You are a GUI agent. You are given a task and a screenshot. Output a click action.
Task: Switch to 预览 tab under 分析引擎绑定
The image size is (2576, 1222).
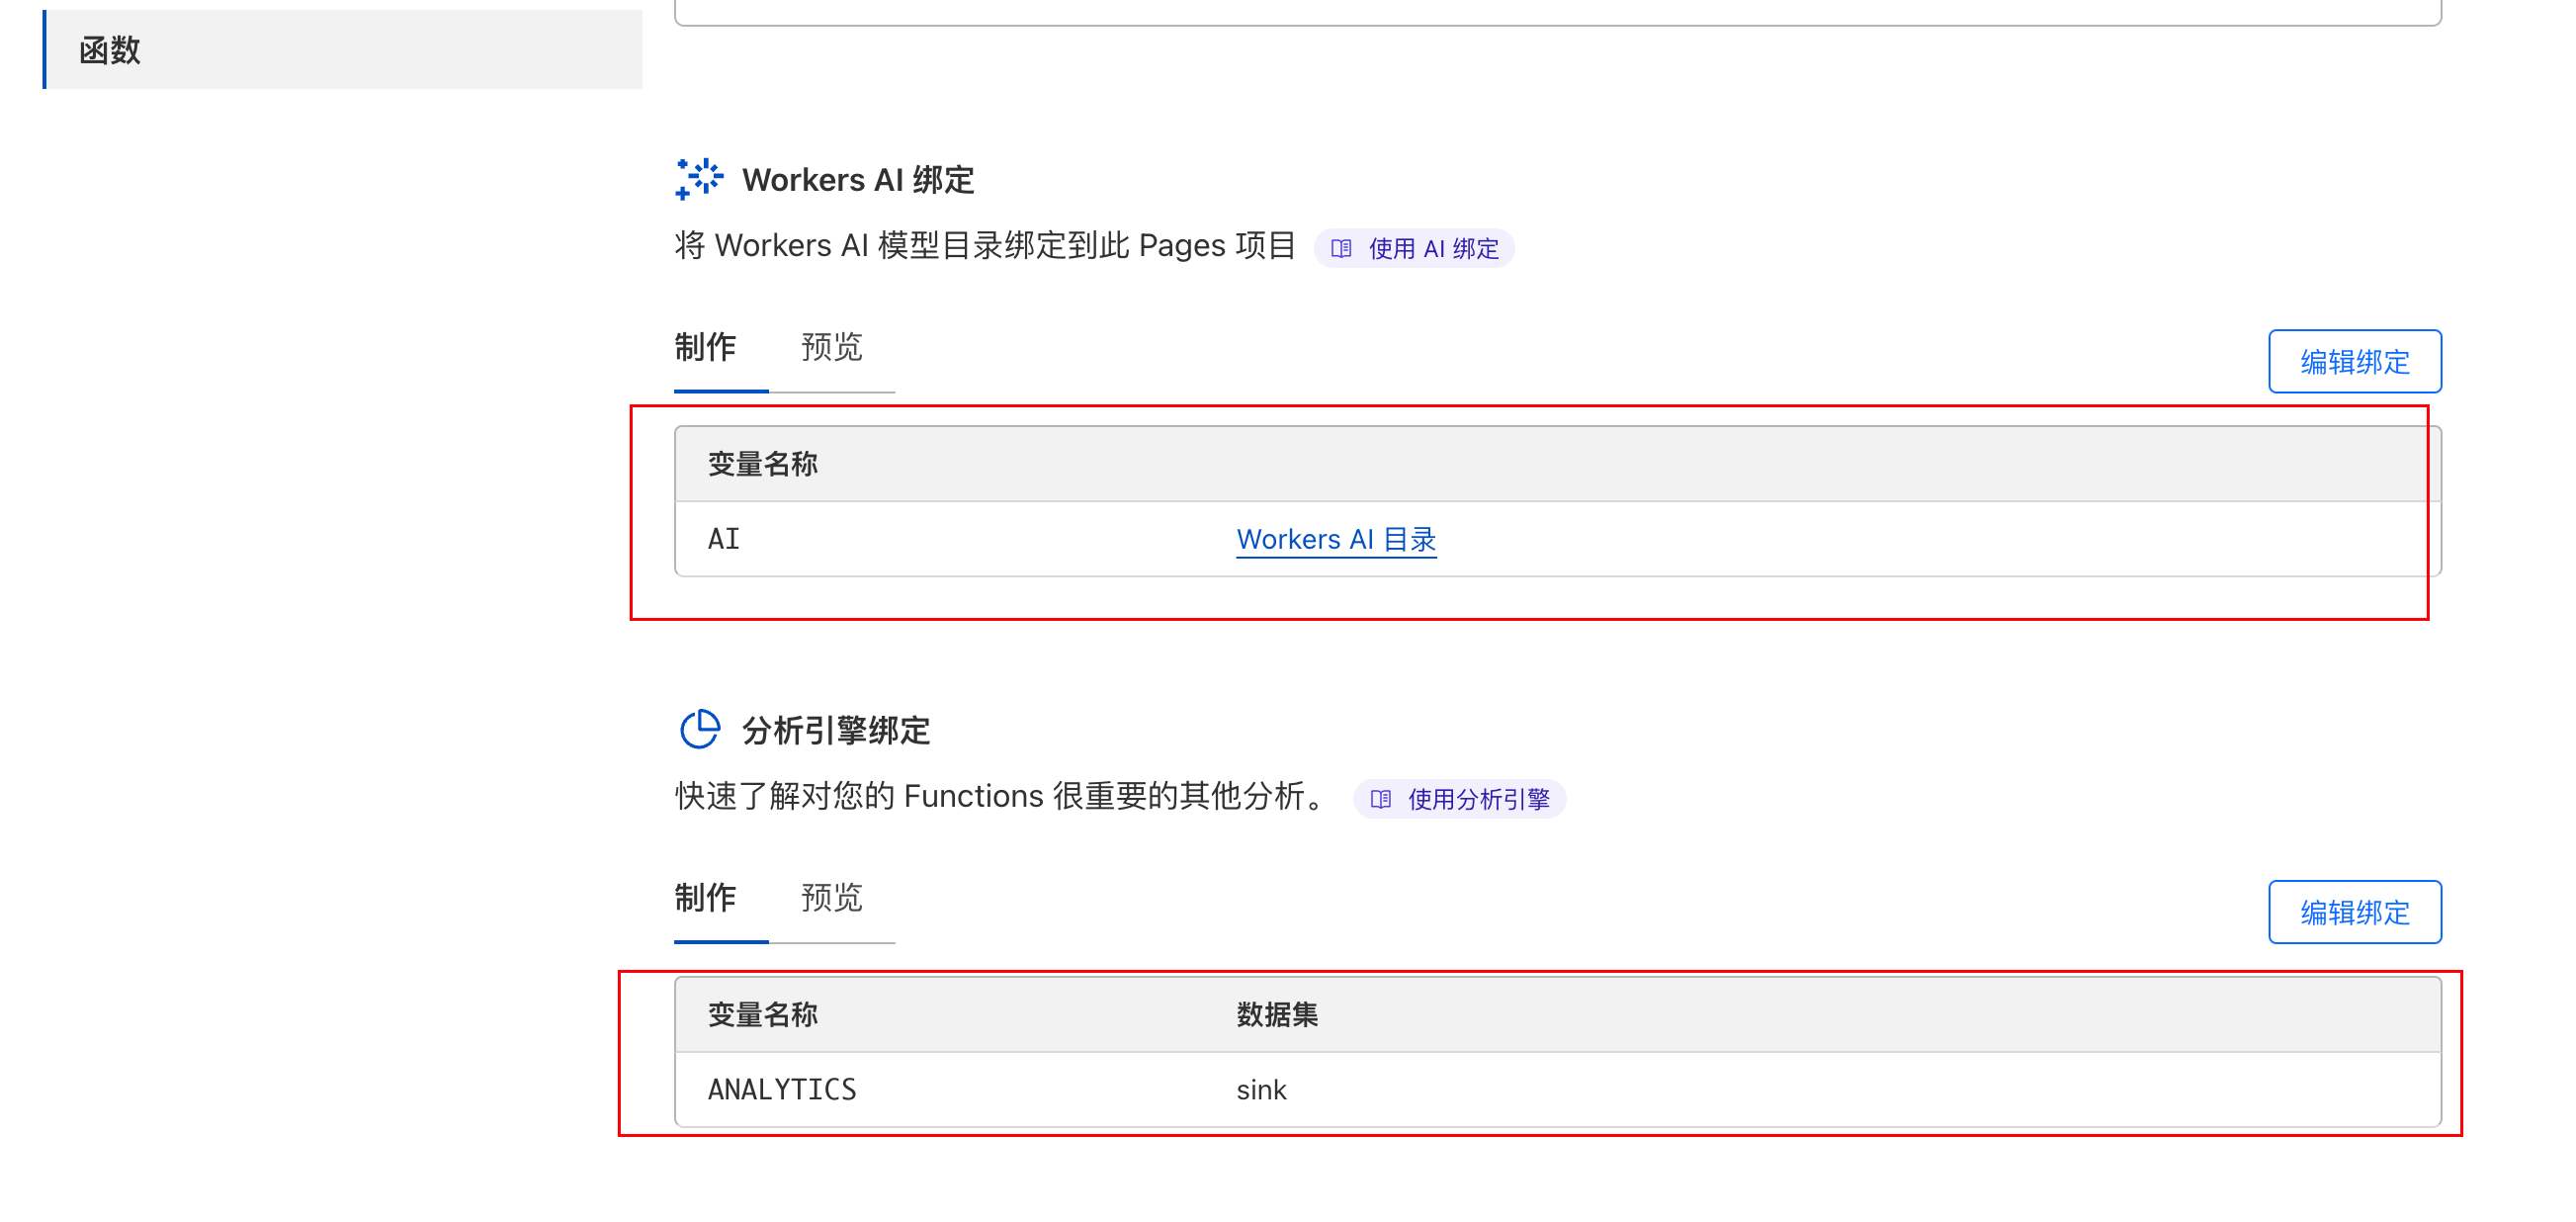tap(831, 898)
